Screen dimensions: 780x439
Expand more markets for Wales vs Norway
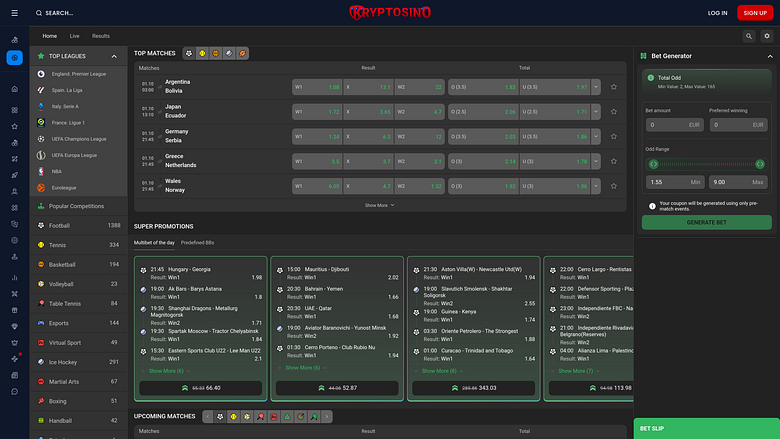coord(595,186)
